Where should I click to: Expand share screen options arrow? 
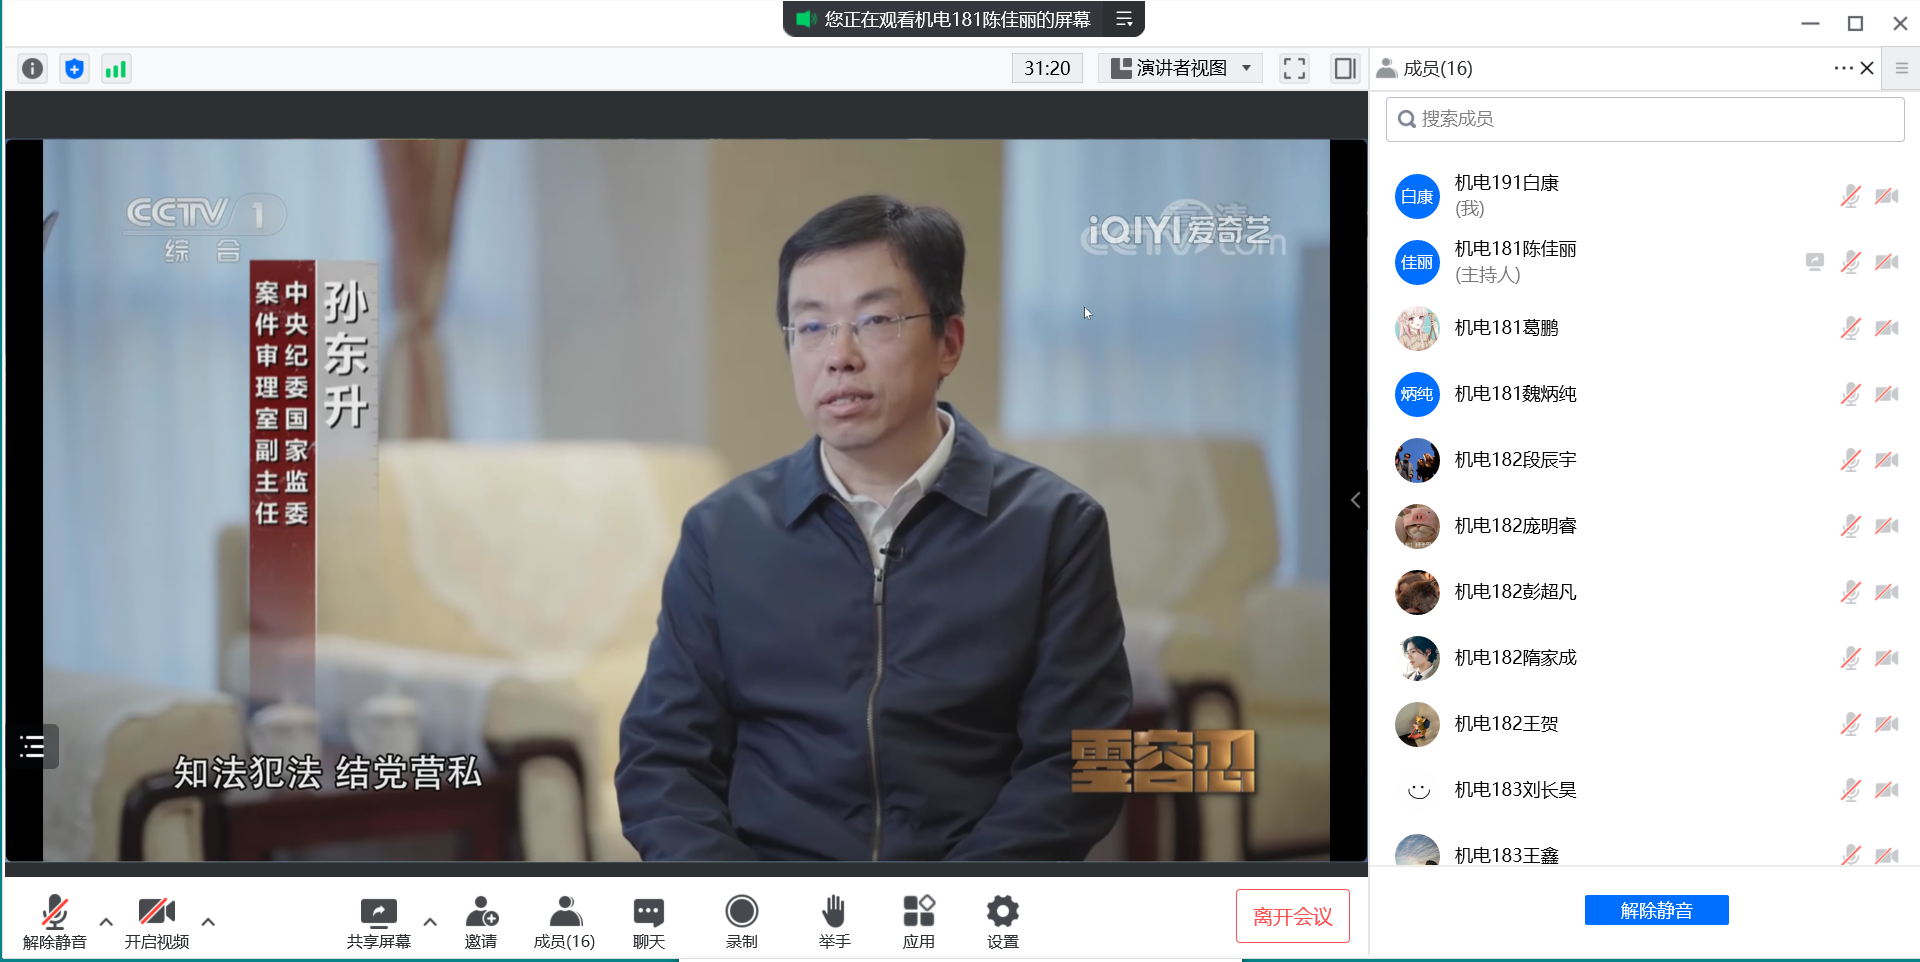pos(430,921)
